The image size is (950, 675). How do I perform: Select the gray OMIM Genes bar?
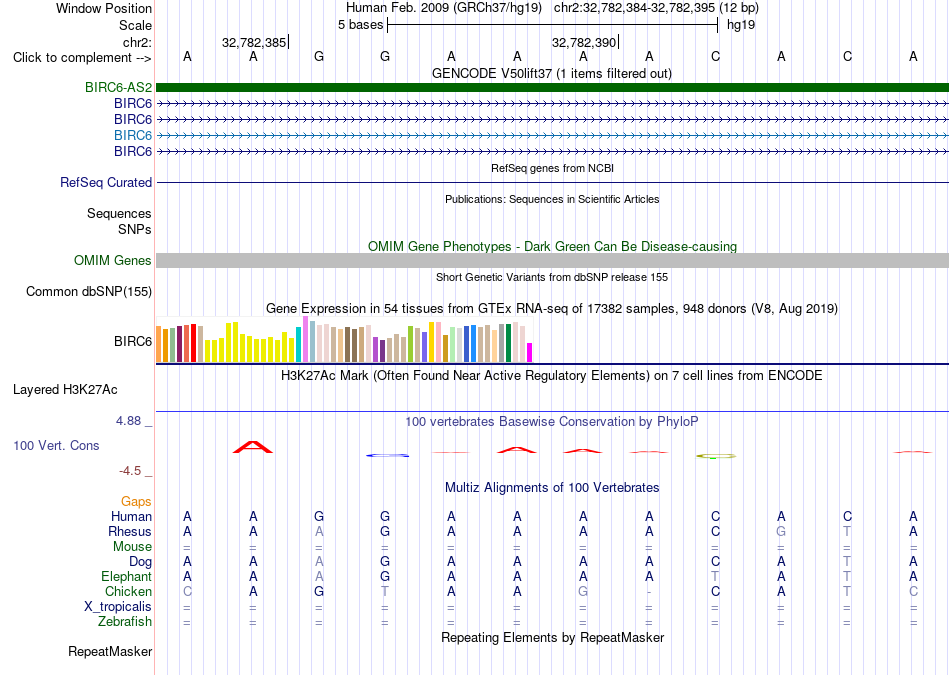[552, 261]
